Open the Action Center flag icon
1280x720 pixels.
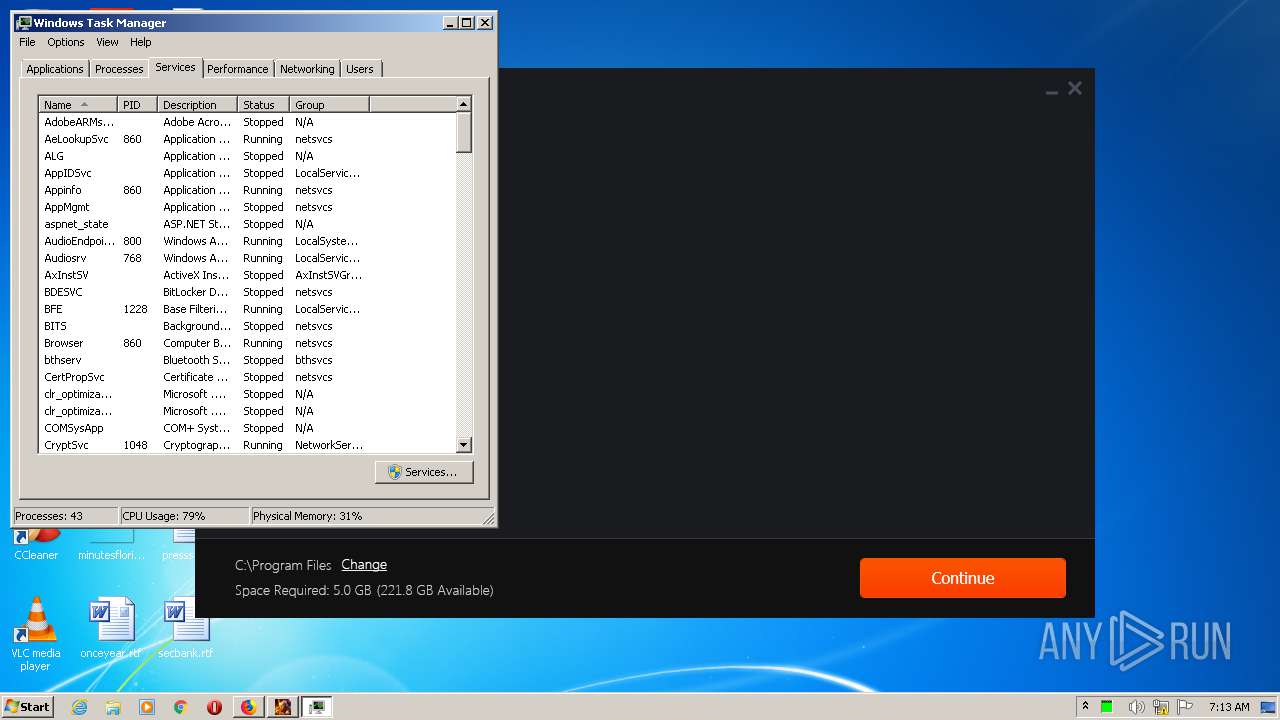[x=1185, y=707]
